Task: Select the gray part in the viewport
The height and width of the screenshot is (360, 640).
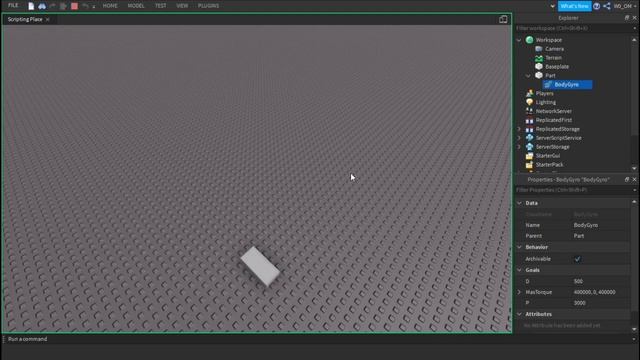Action: click(260, 266)
